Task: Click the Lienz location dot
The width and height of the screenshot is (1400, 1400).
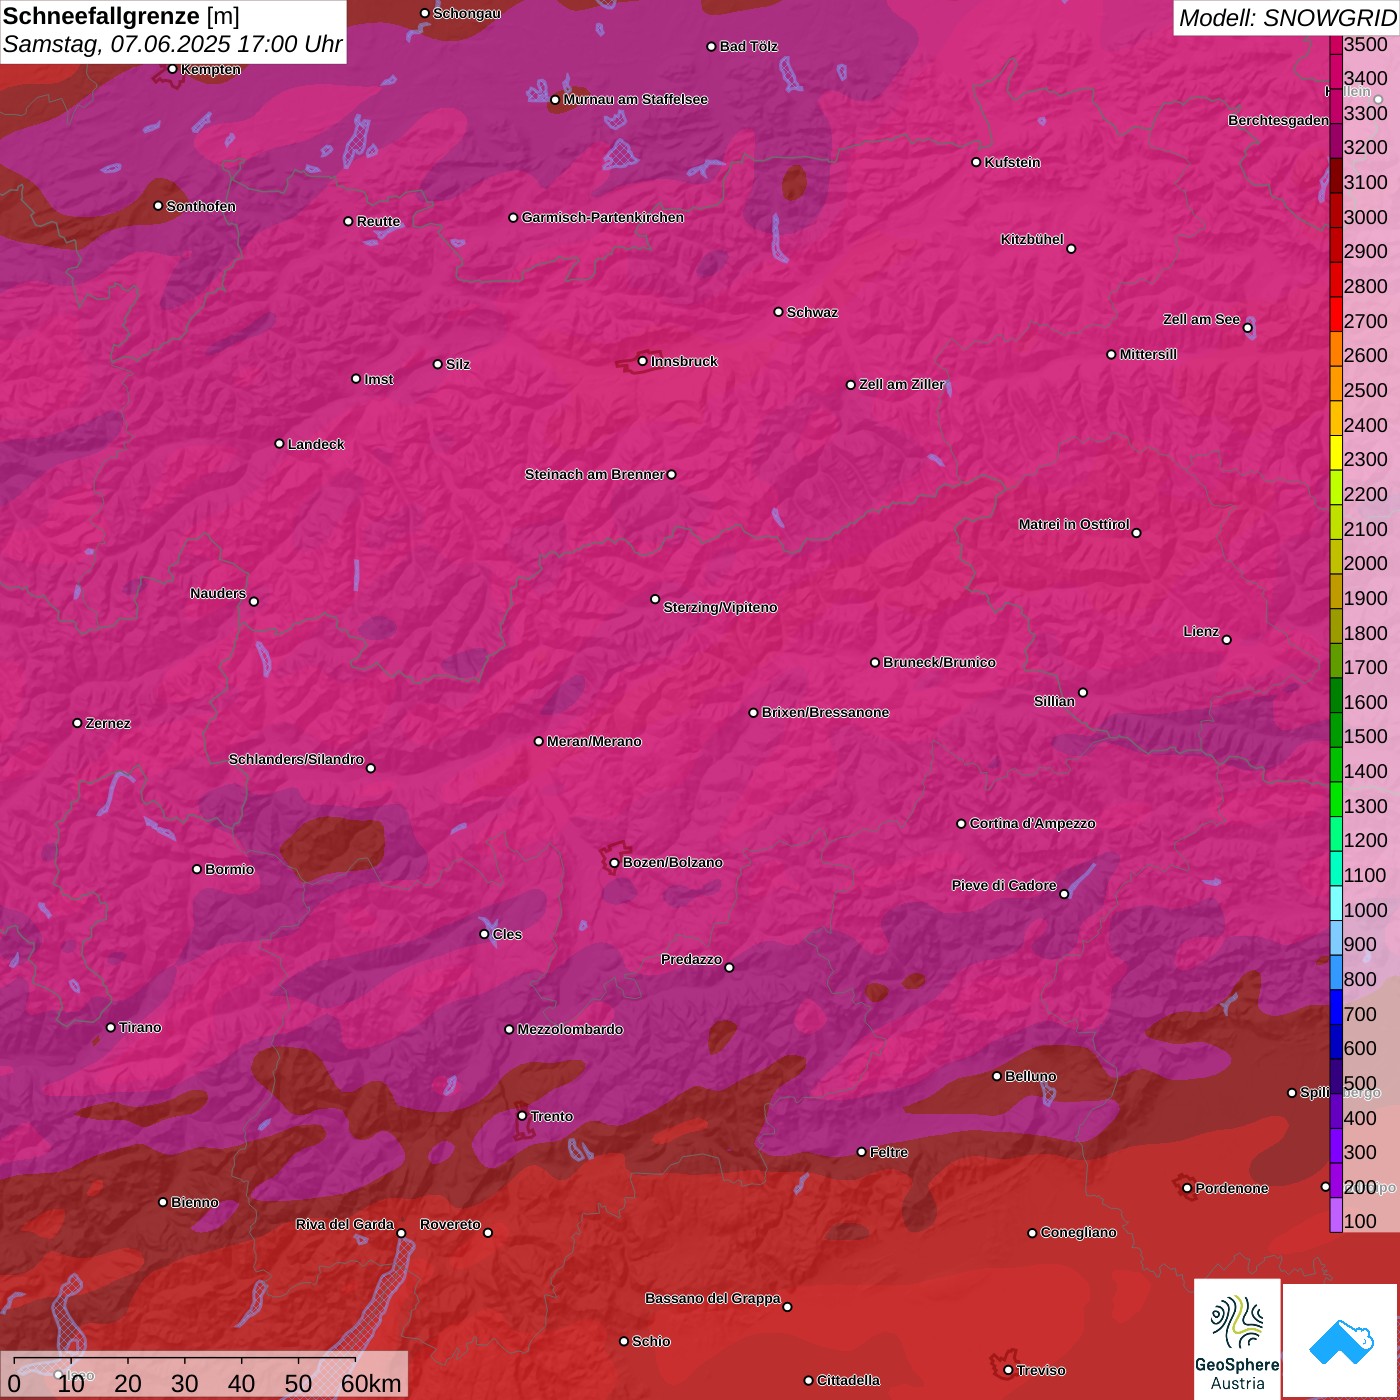Action: [x=1226, y=639]
